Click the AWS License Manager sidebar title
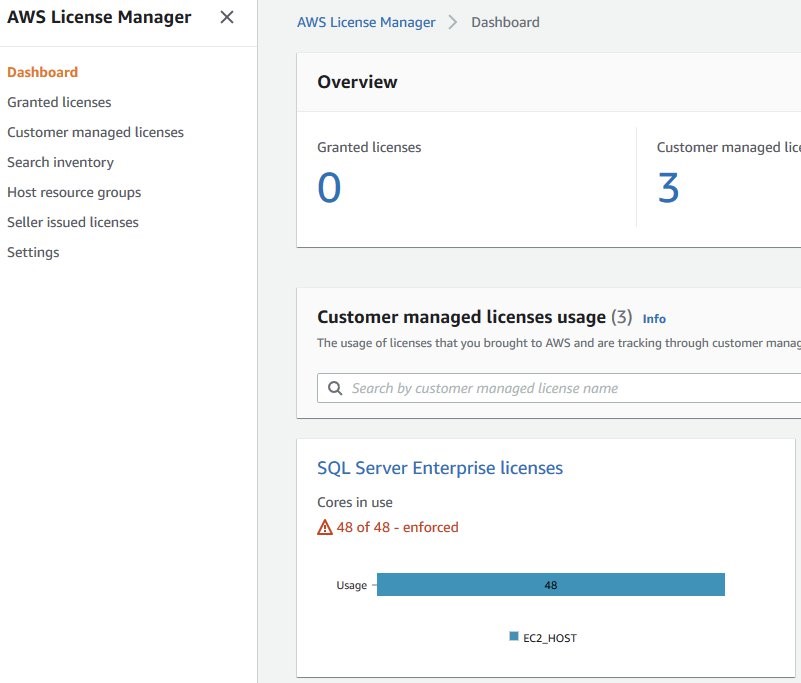The image size is (801, 683). click(99, 17)
